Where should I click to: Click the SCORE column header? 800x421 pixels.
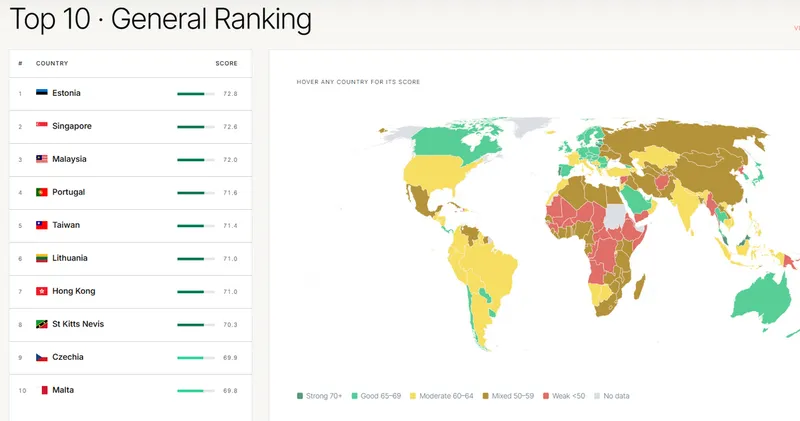point(227,63)
